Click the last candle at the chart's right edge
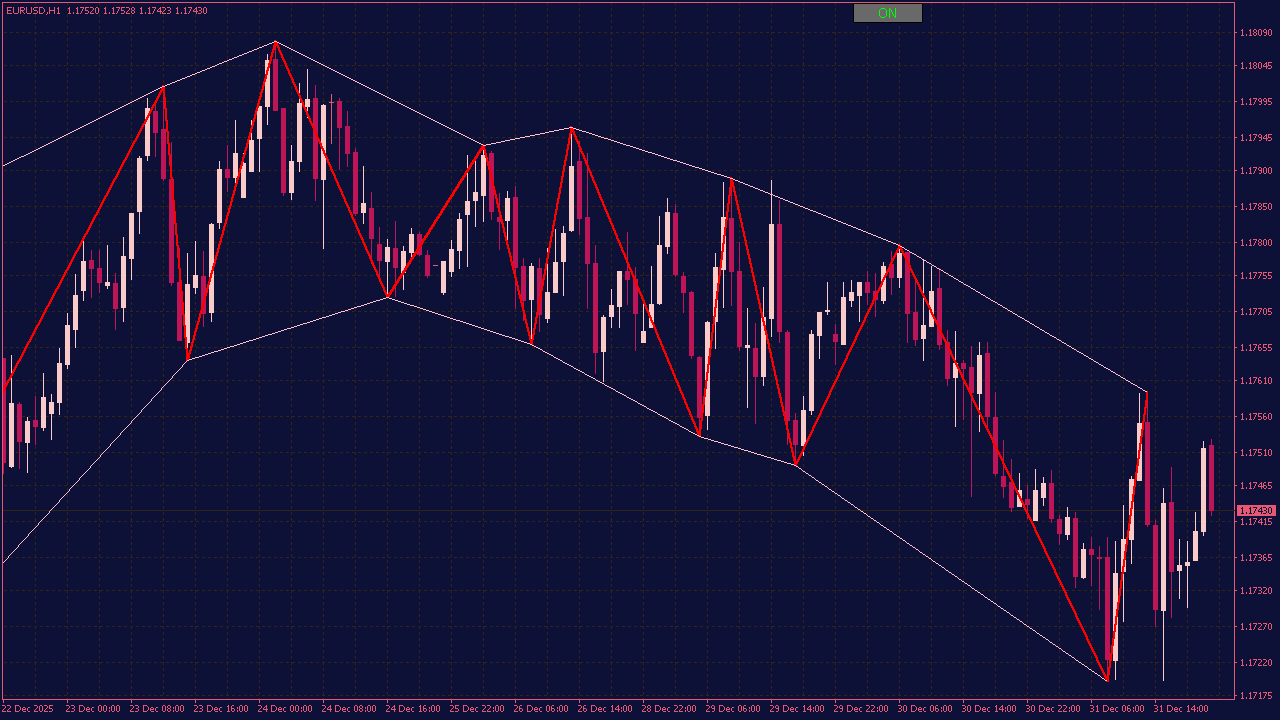1280x720 pixels. tap(1211, 478)
